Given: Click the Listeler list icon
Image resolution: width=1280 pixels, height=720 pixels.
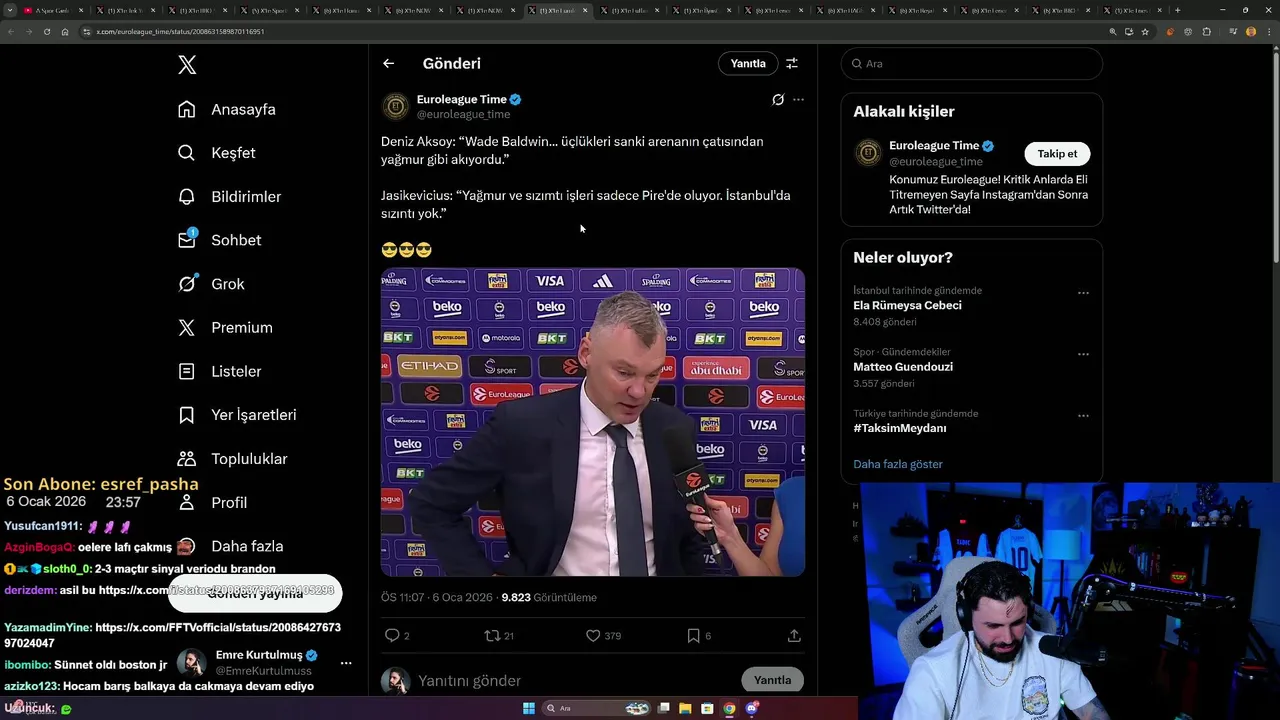Looking at the screenshot, I should click(187, 371).
